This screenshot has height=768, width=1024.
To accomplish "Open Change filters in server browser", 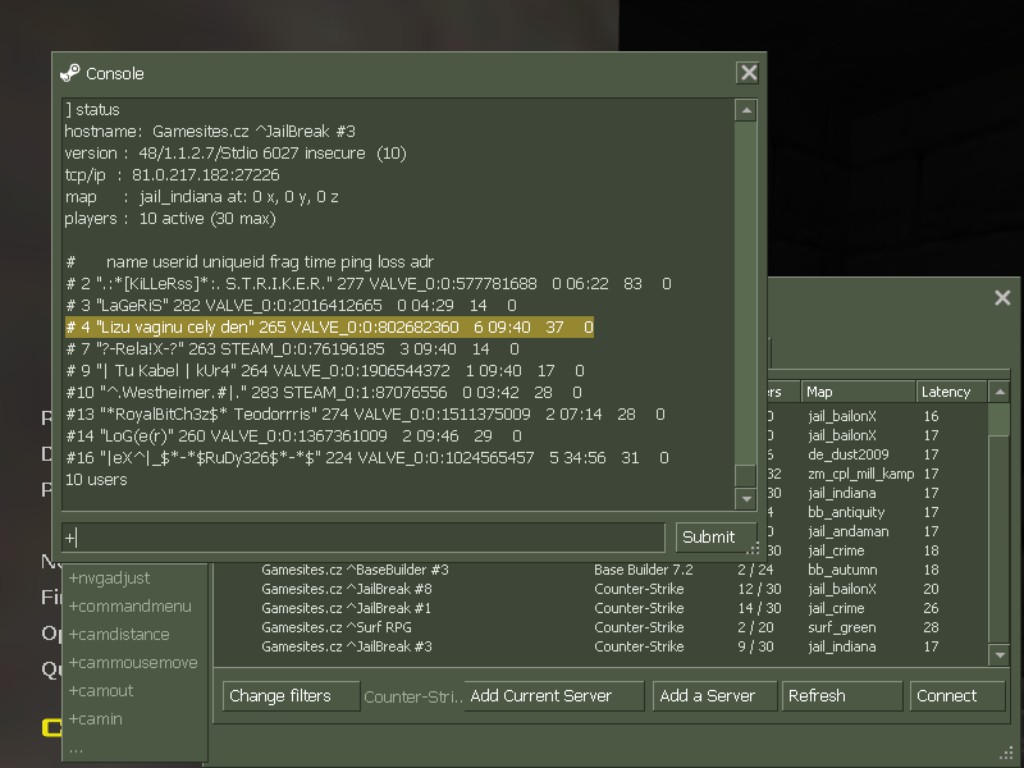I will click(x=291, y=696).
